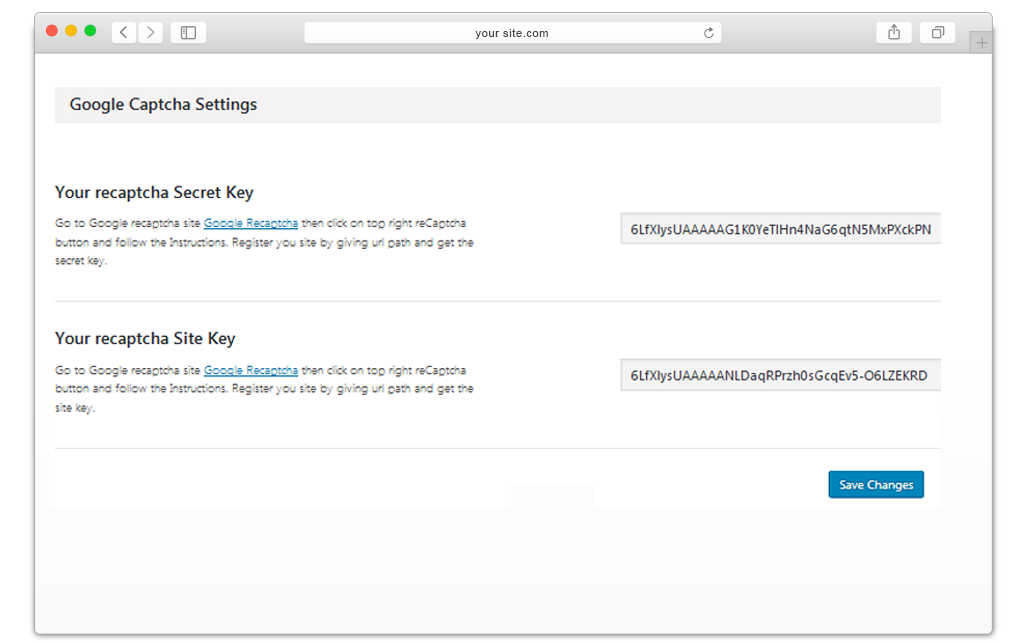Maximize the window with the green button
Screen dimensions: 1024x643
pos(90,31)
